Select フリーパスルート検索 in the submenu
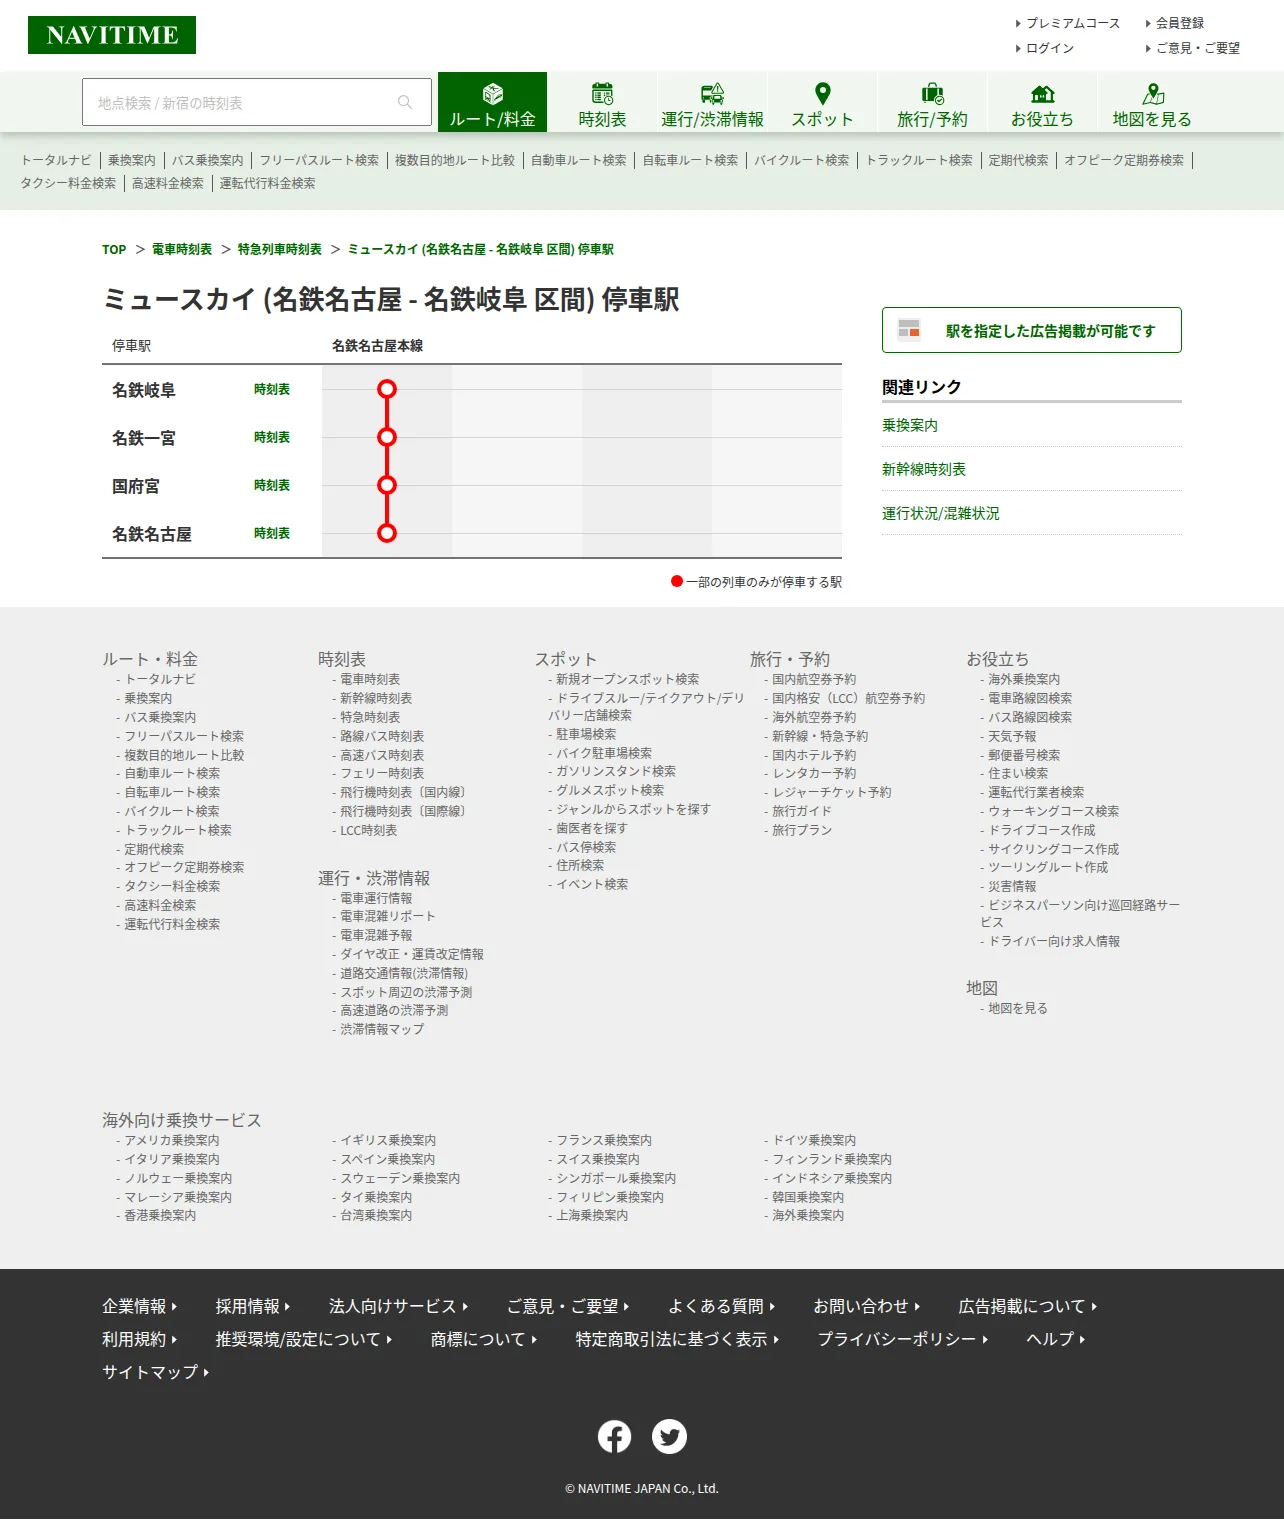 (x=320, y=160)
